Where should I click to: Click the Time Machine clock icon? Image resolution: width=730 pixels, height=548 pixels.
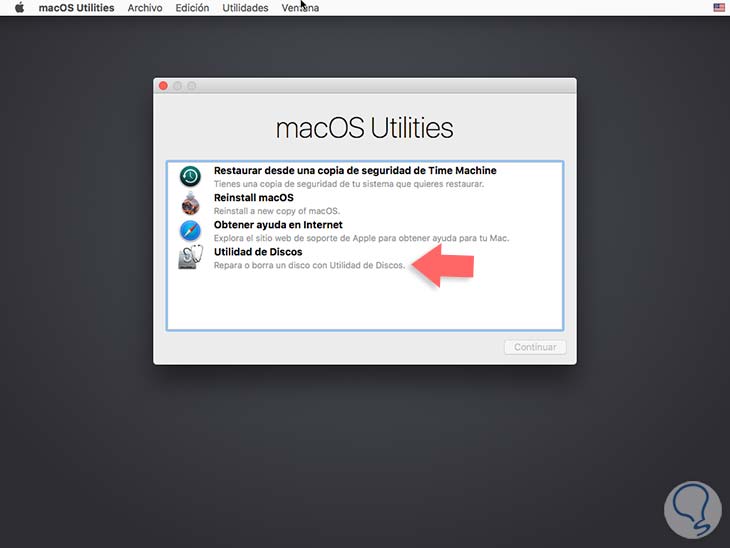tap(190, 176)
